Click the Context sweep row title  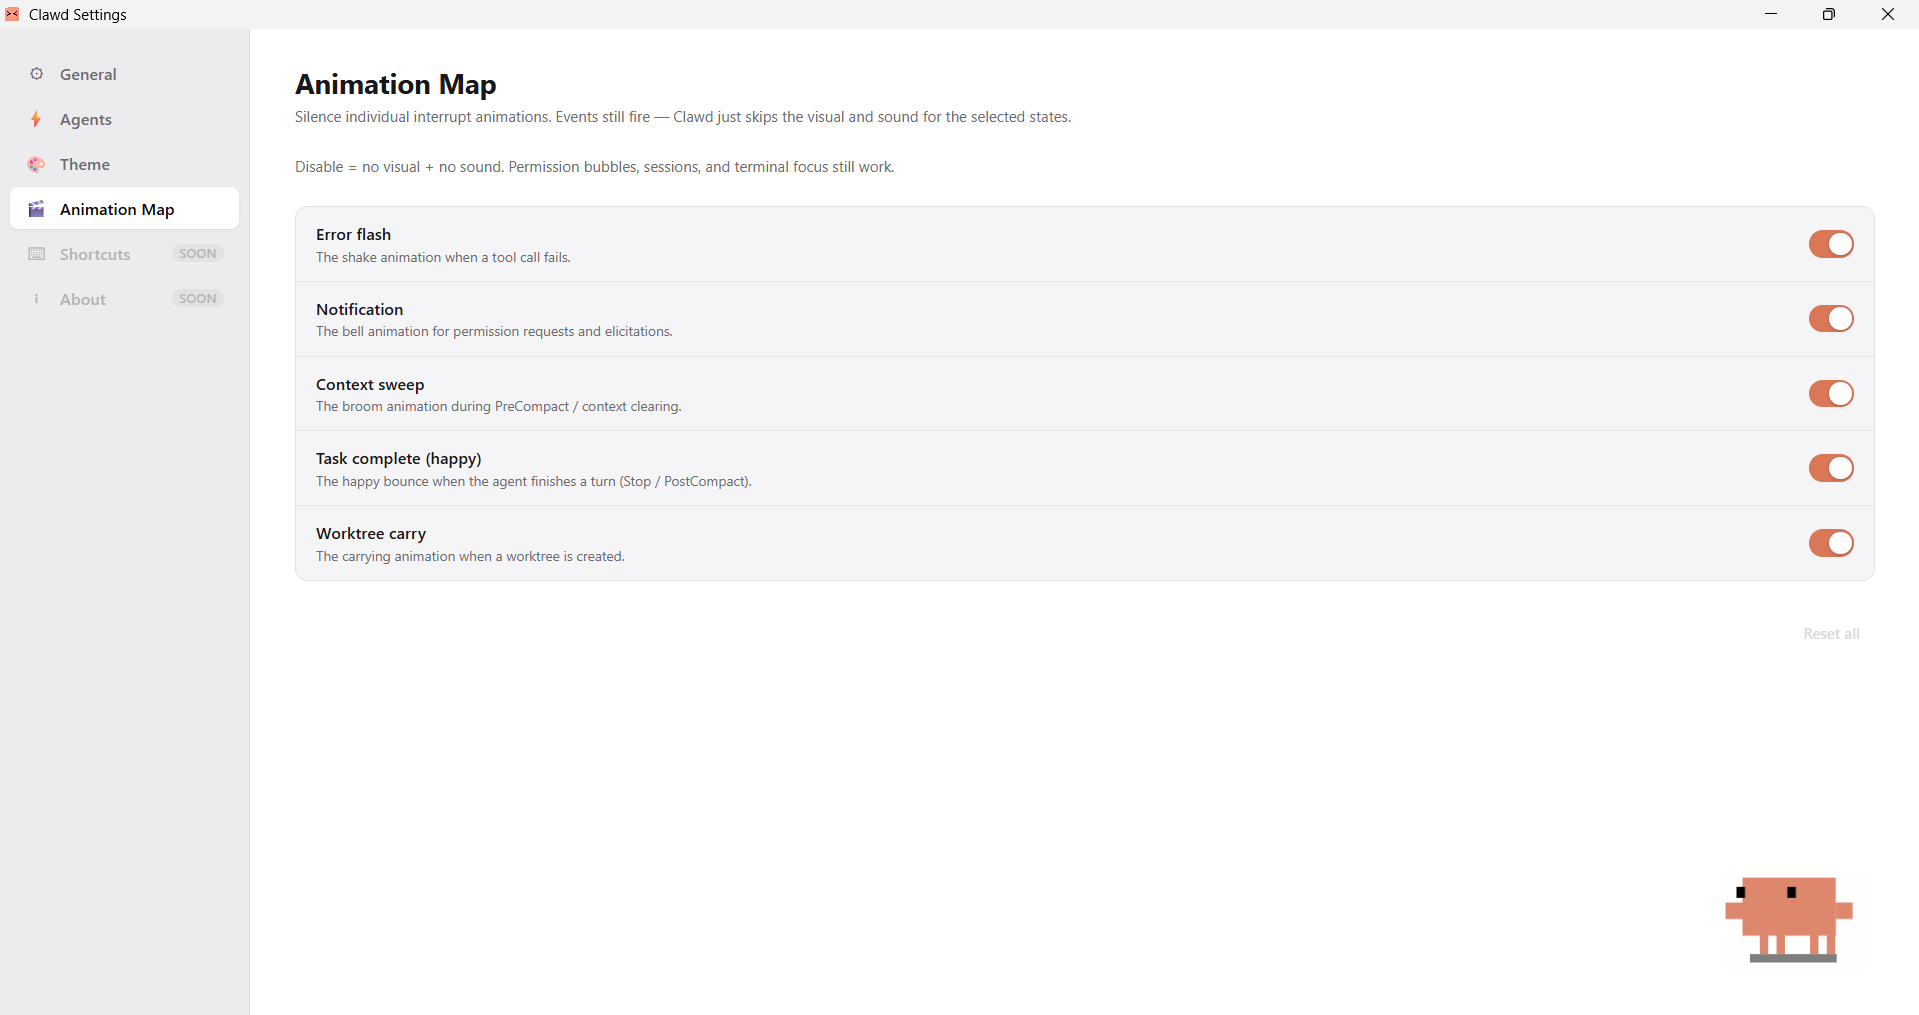(x=370, y=384)
